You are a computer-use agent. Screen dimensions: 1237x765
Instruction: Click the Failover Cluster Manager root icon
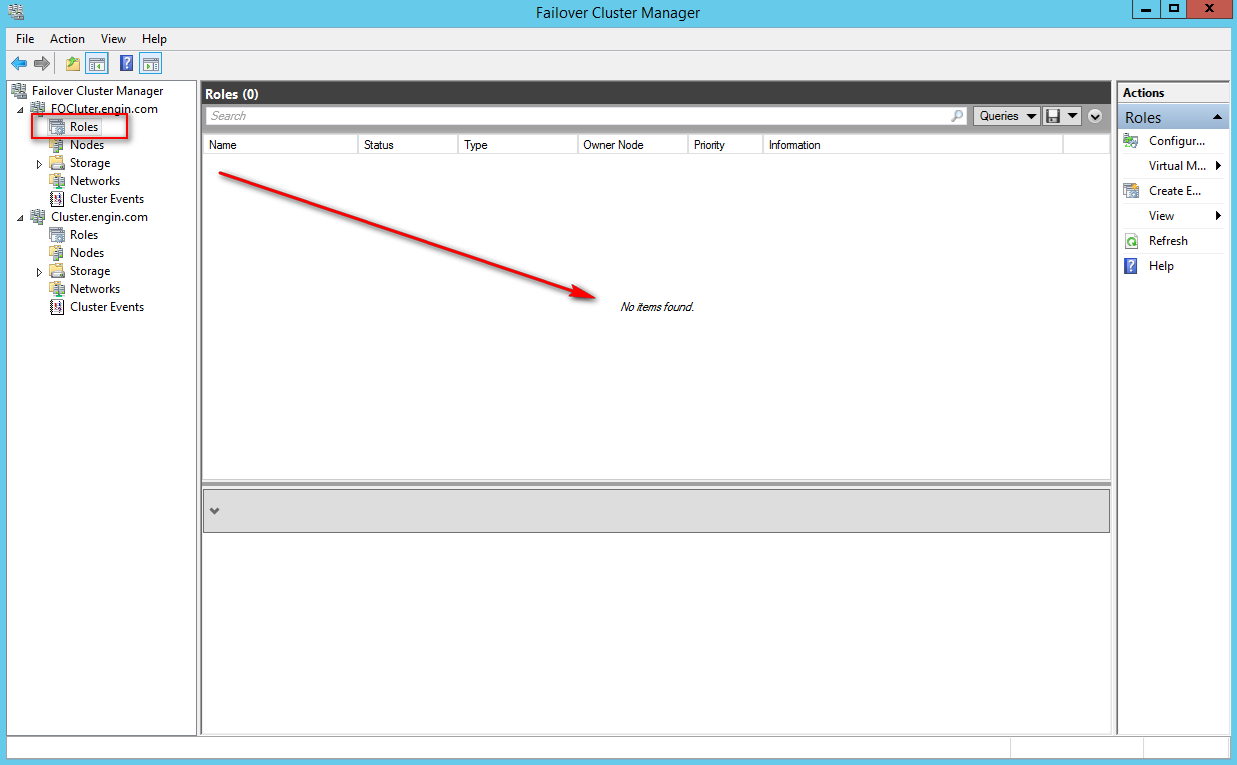tap(19, 91)
